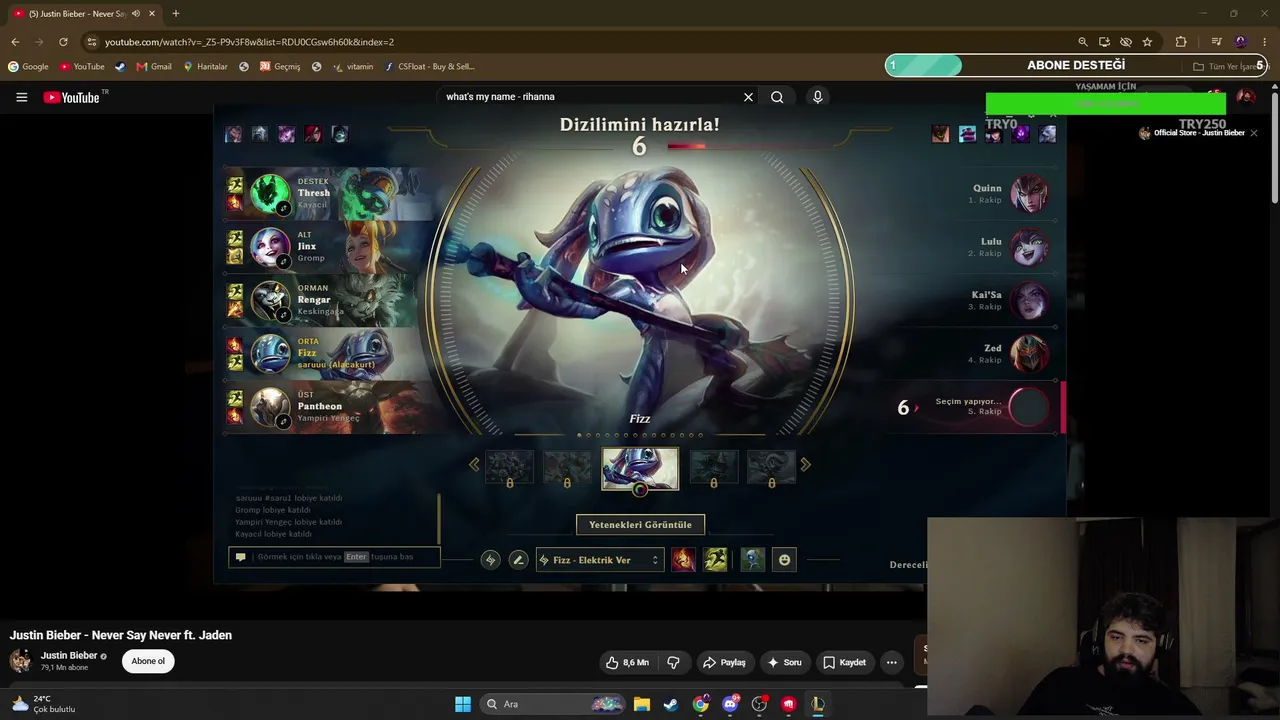Change the Flash summoner spell
1280x720 pixels.
(715, 560)
